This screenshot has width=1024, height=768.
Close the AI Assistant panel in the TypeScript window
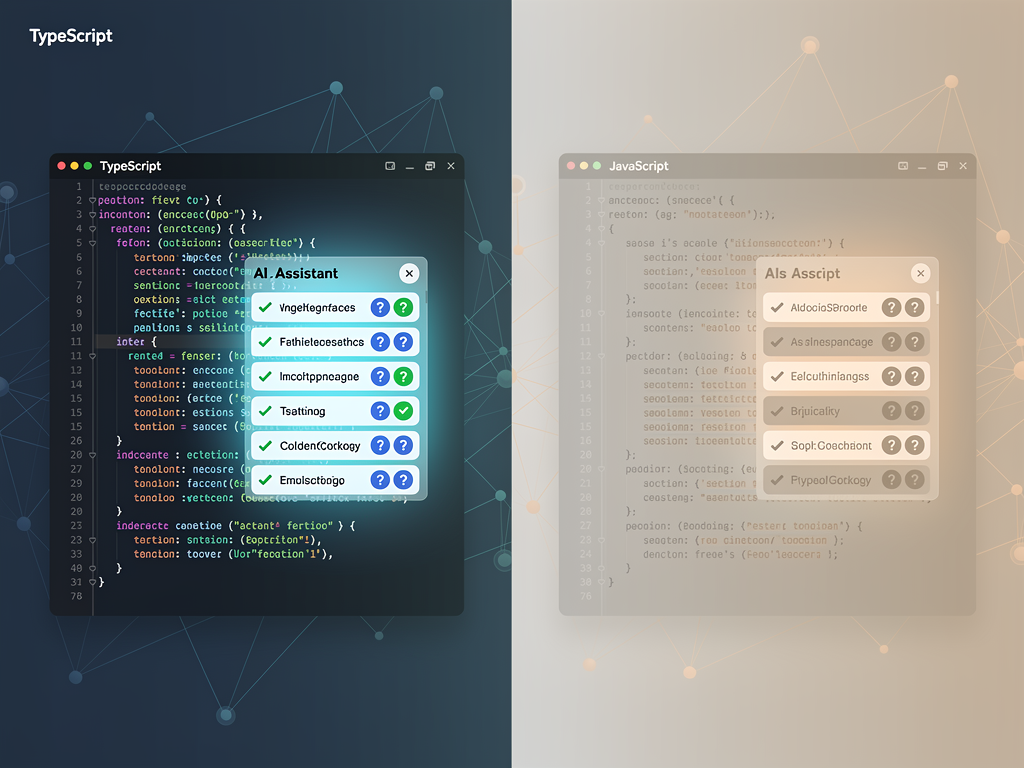pos(409,274)
